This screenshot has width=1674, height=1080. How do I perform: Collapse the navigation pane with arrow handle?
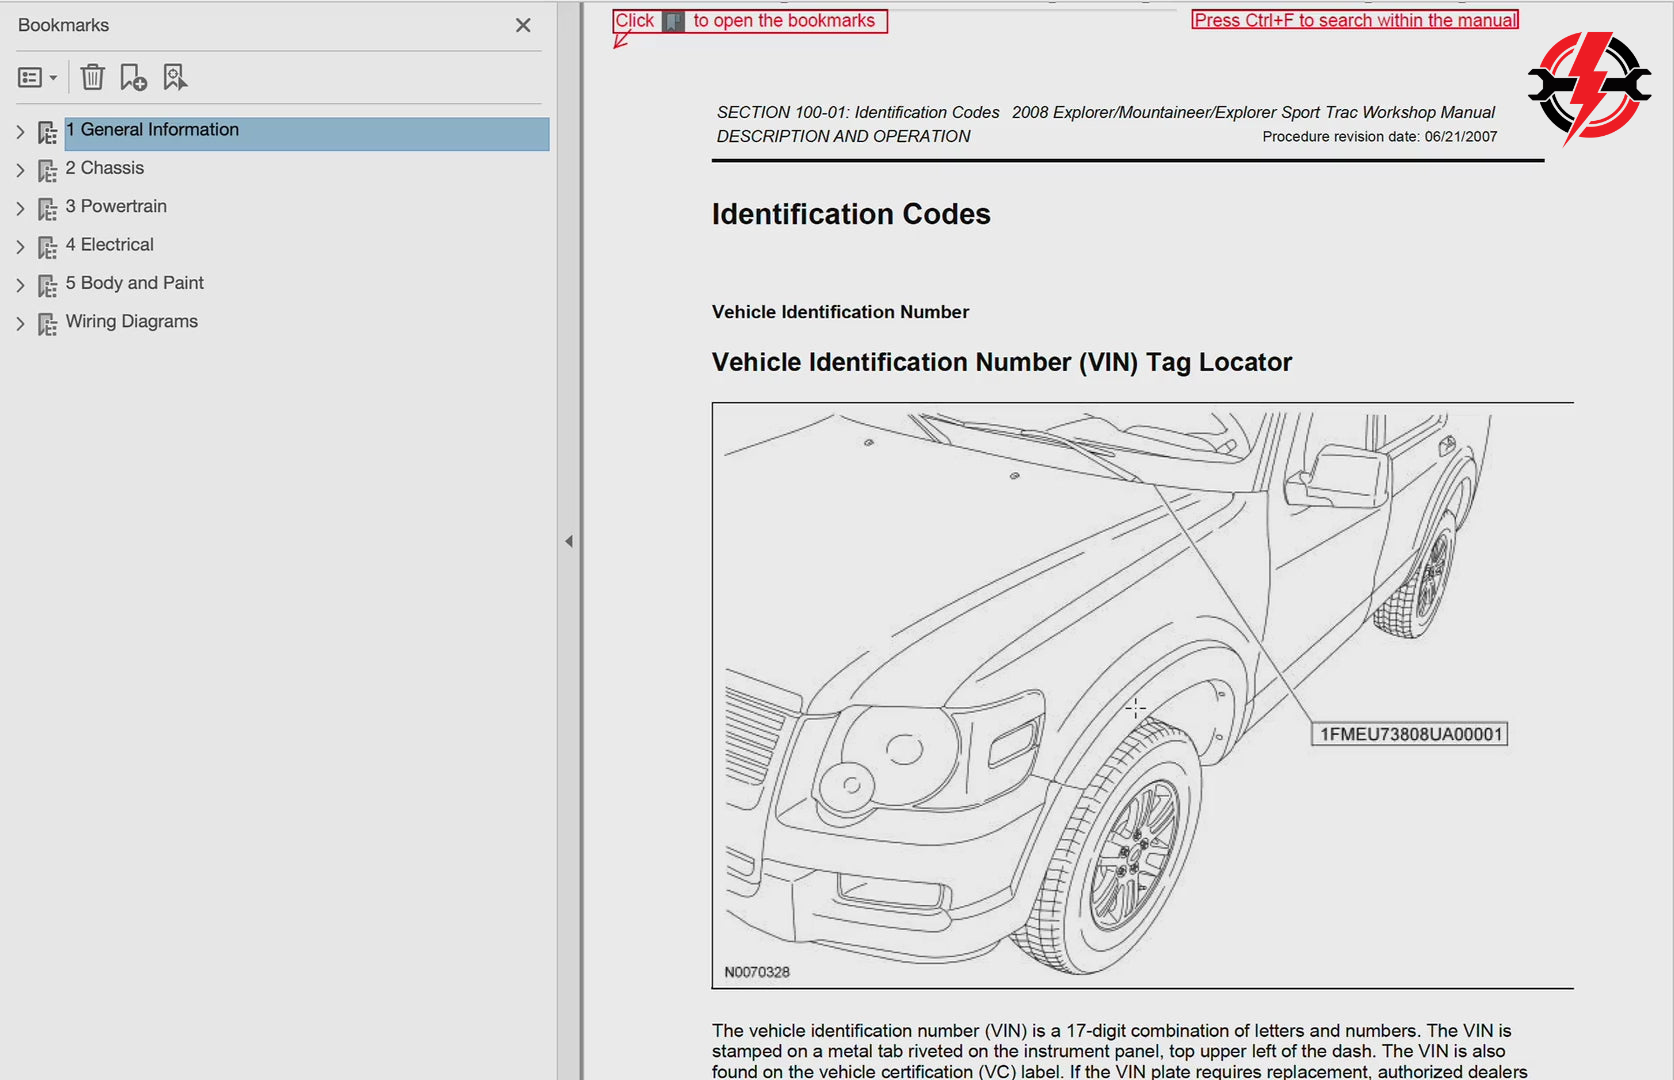click(x=569, y=541)
